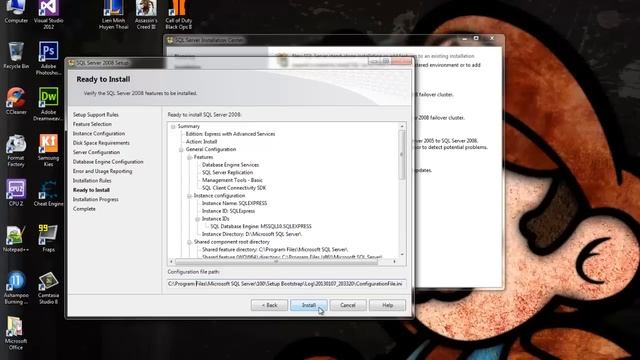Viewport: 640px width, 360px height.
Task: Open Assassin's Creed III shortcut
Action: 146,15
